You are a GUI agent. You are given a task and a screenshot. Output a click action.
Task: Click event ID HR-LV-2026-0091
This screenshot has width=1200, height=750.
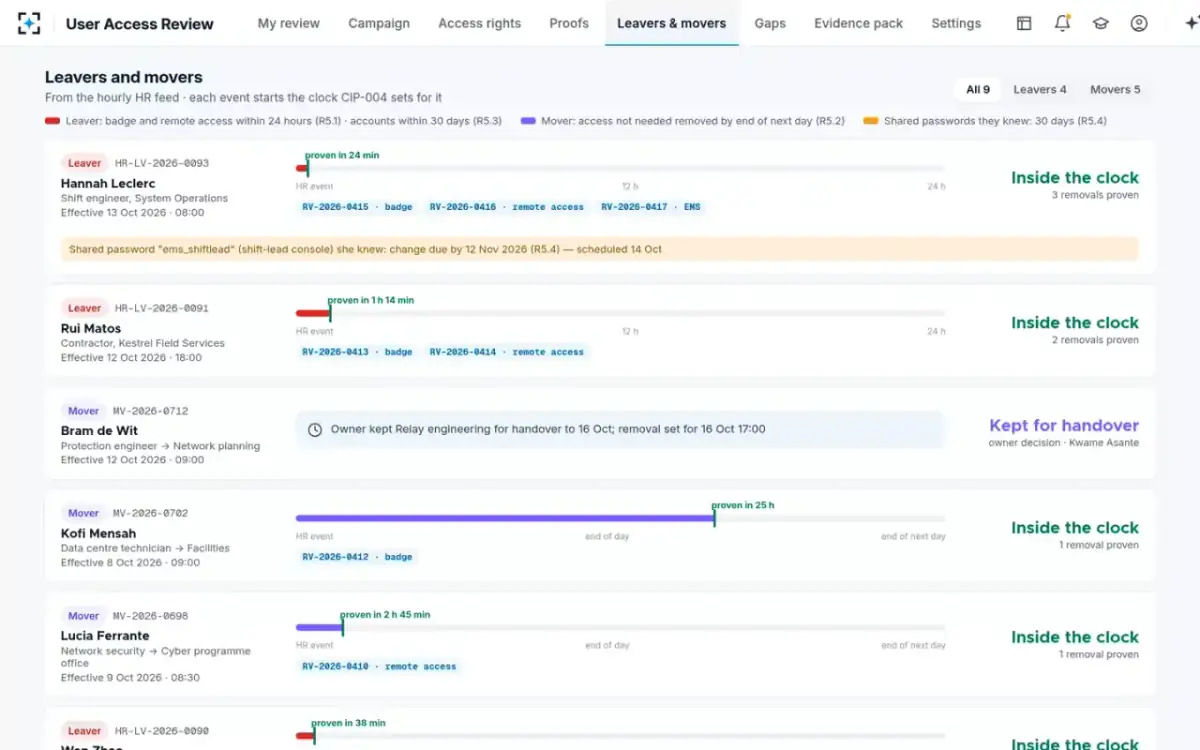162,308
